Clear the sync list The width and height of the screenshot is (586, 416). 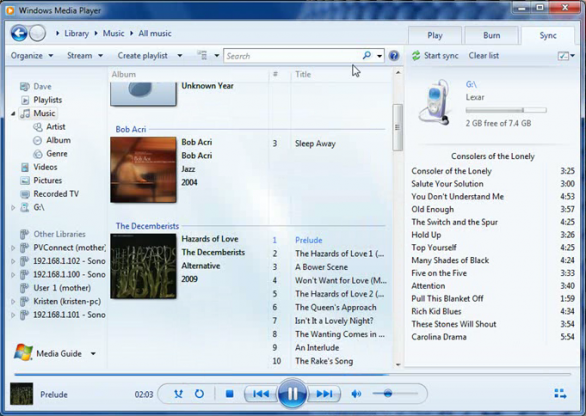tap(484, 56)
